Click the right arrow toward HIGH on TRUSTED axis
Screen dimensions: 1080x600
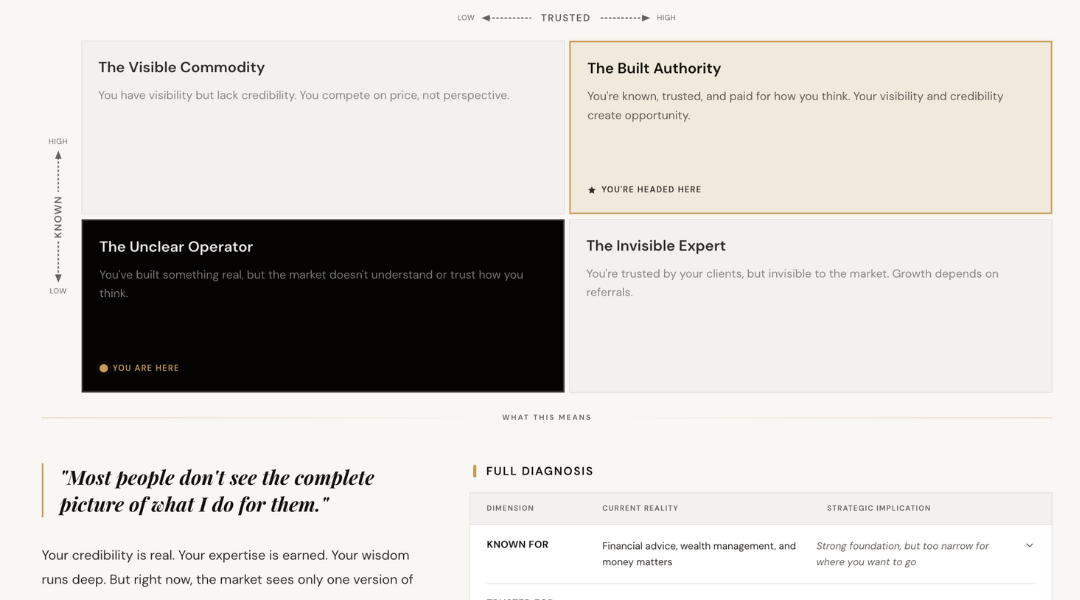point(625,18)
